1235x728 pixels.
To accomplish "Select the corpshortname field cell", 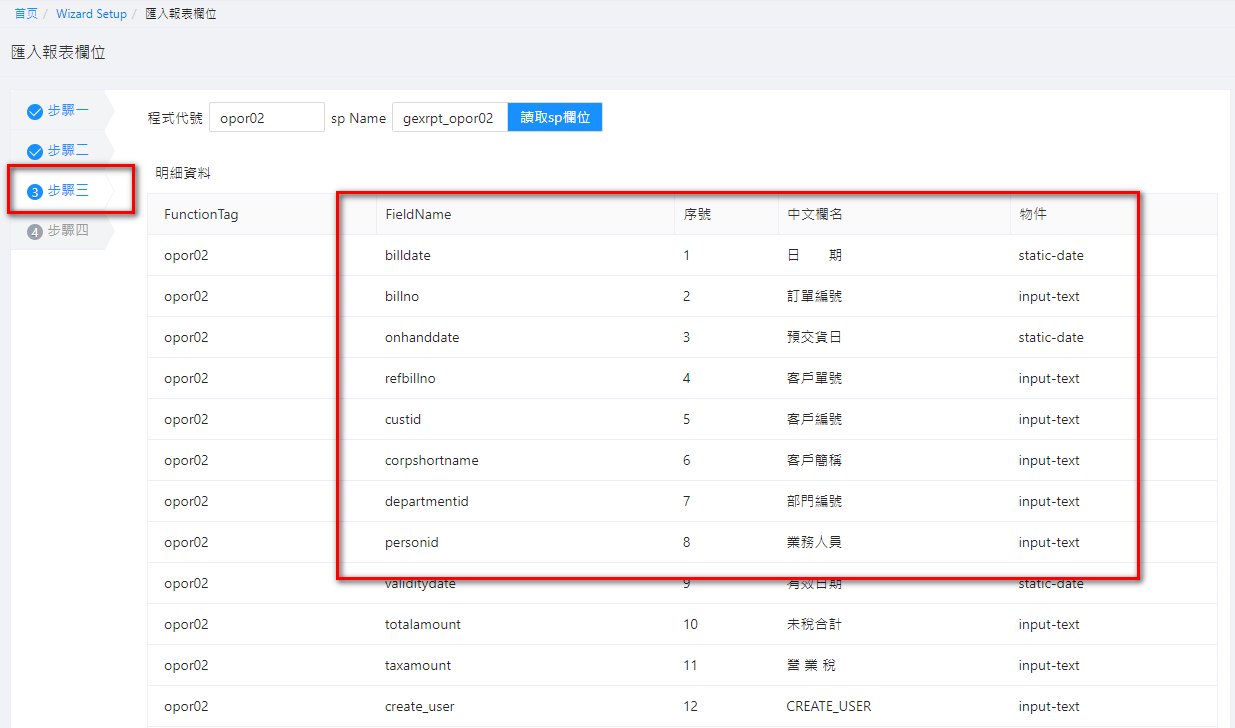I will [x=431, y=460].
